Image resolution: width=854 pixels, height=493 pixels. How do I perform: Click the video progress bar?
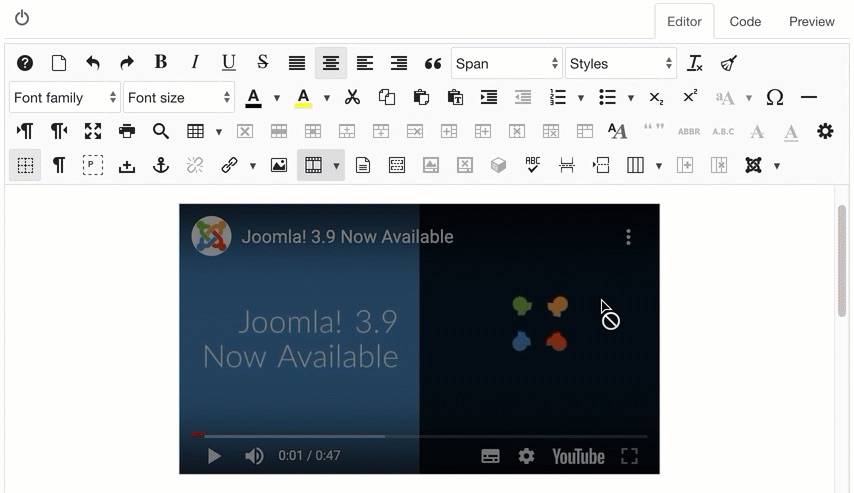(x=420, y=436)
